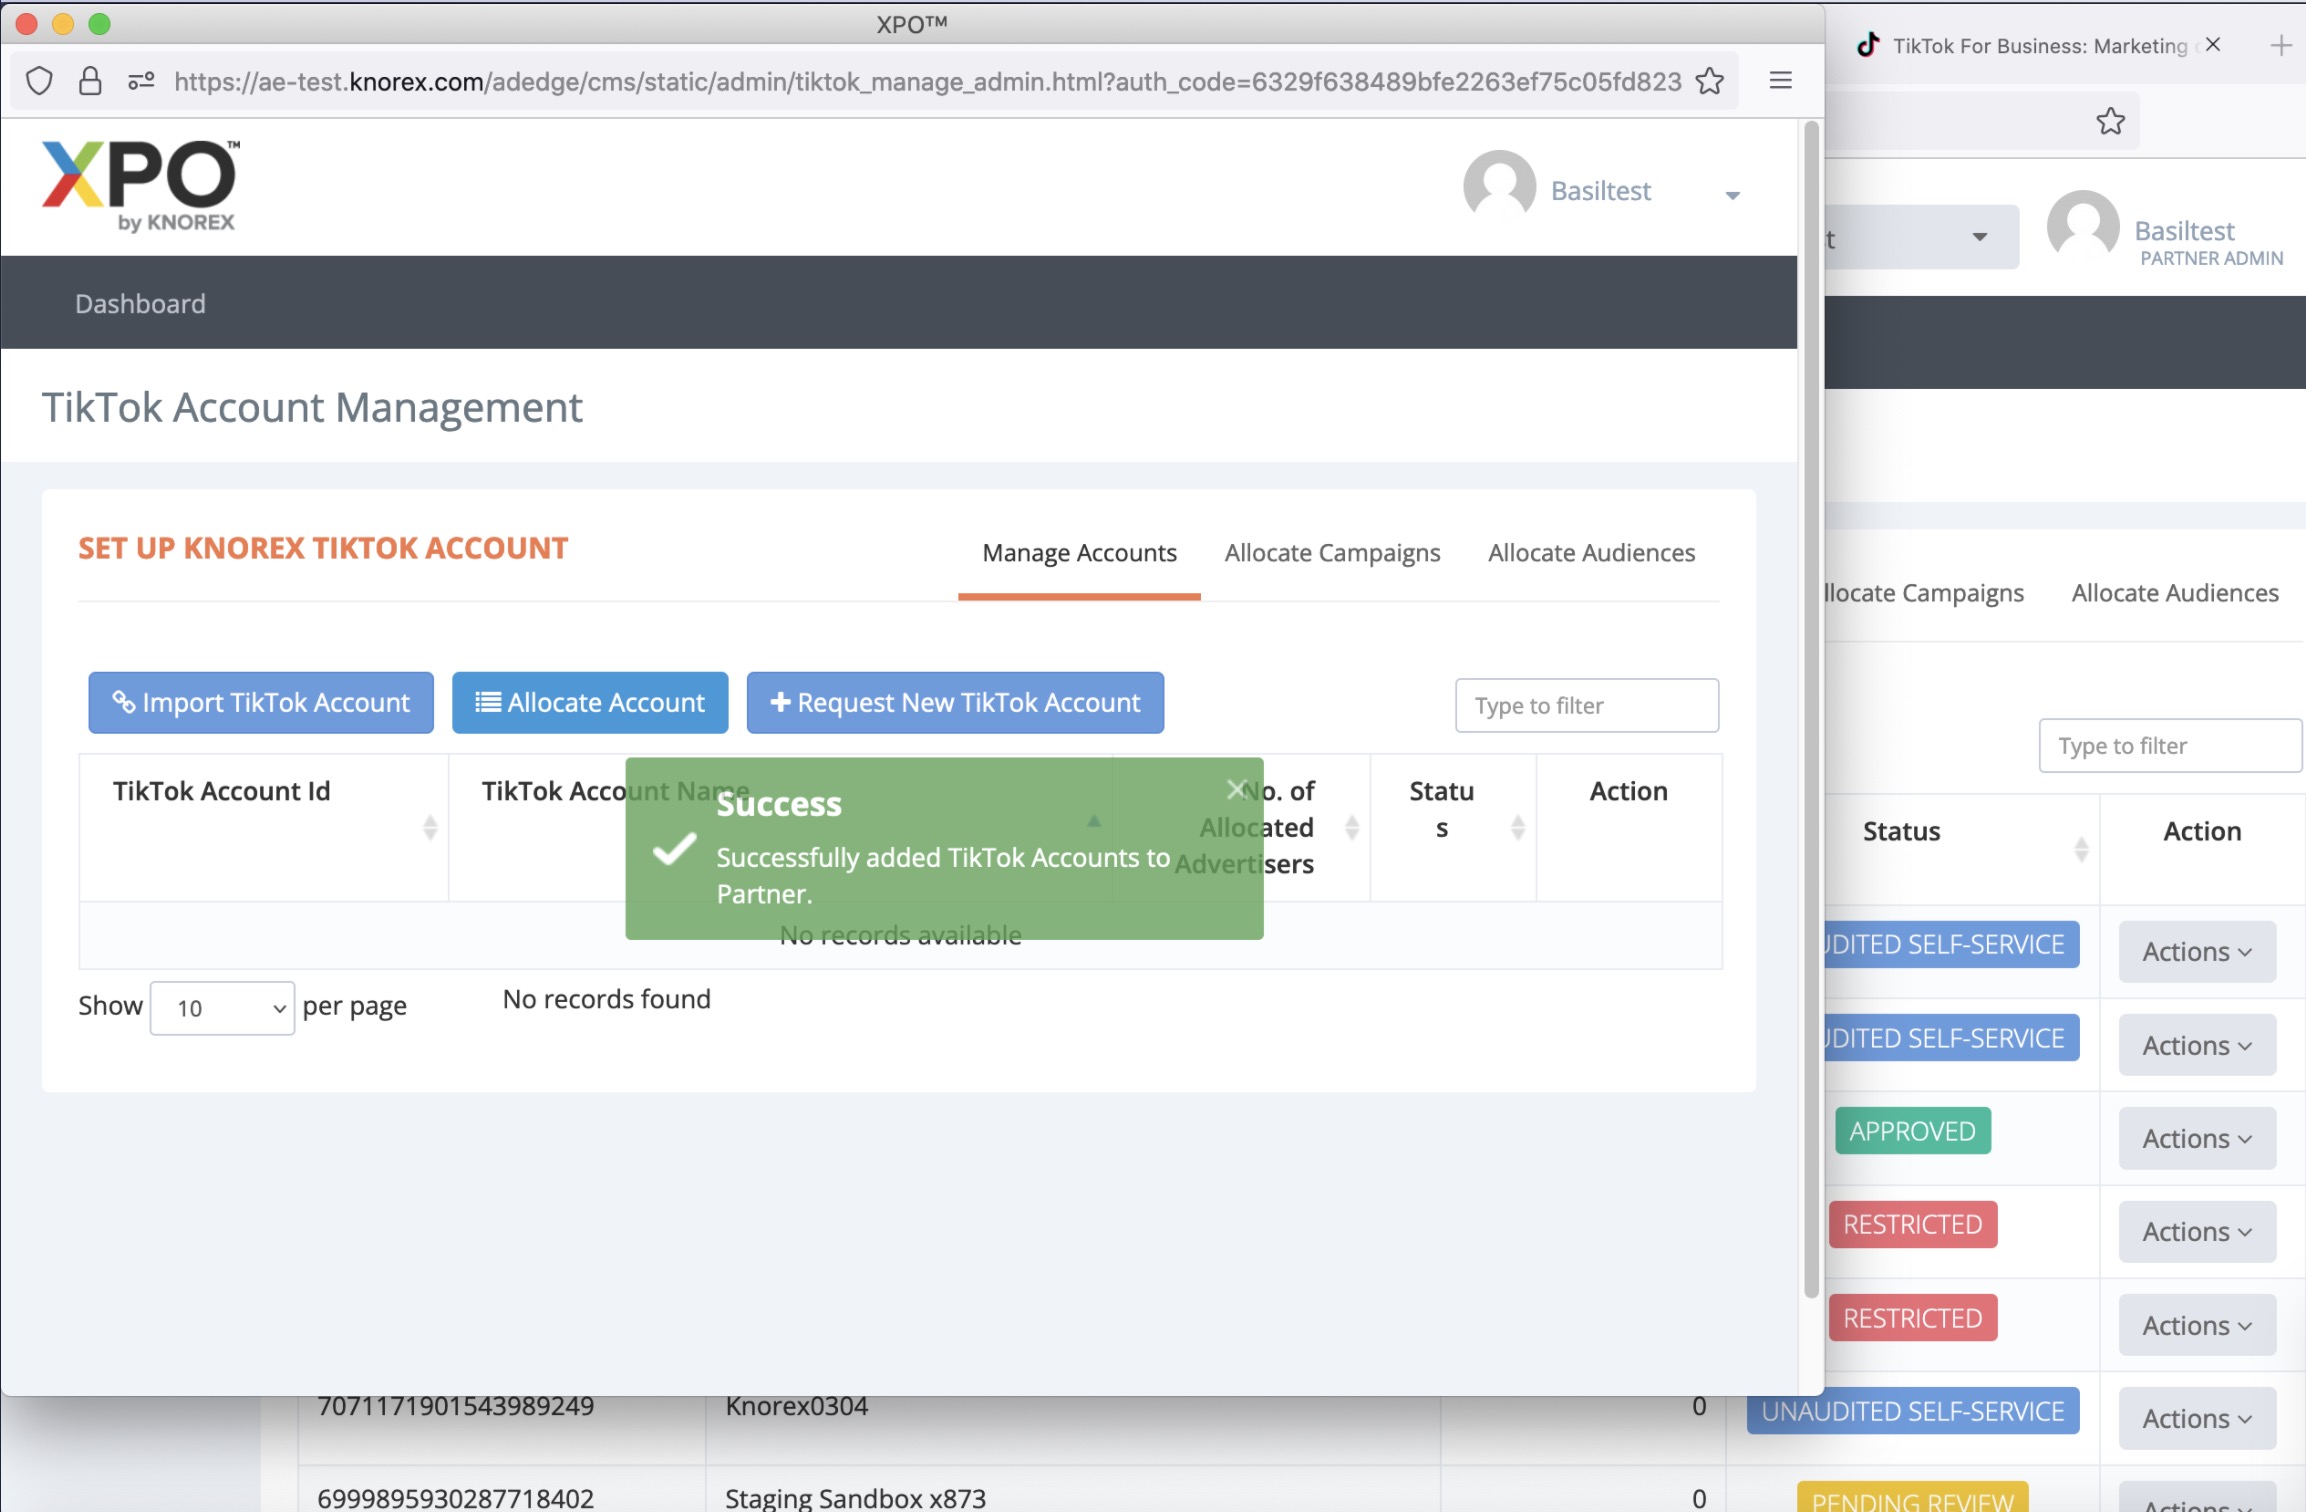Click the shield tracking protection icon
2306x1512 pixels.
tap(39, 81)
